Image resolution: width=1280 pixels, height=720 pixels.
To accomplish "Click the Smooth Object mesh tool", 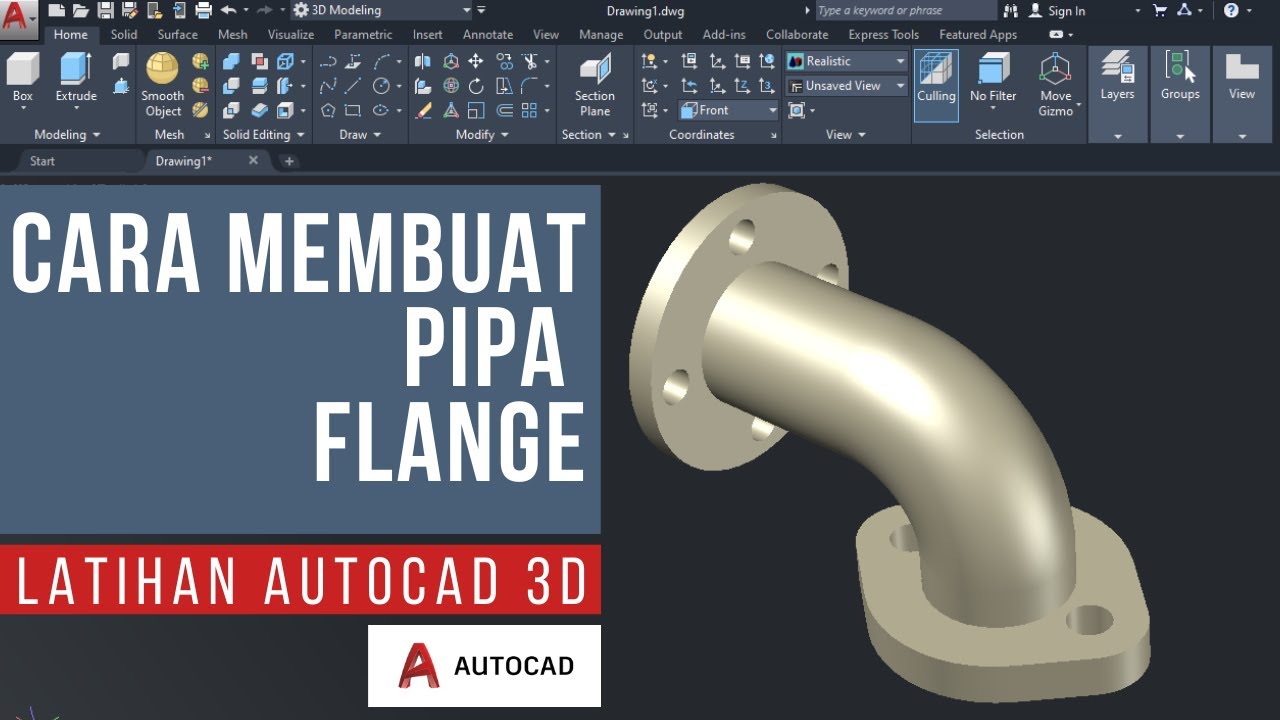I will click(162, 83).
